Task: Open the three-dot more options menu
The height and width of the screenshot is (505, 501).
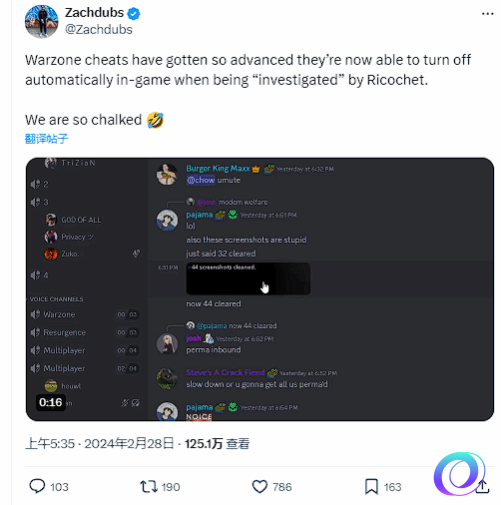Action: coord(488,14)
